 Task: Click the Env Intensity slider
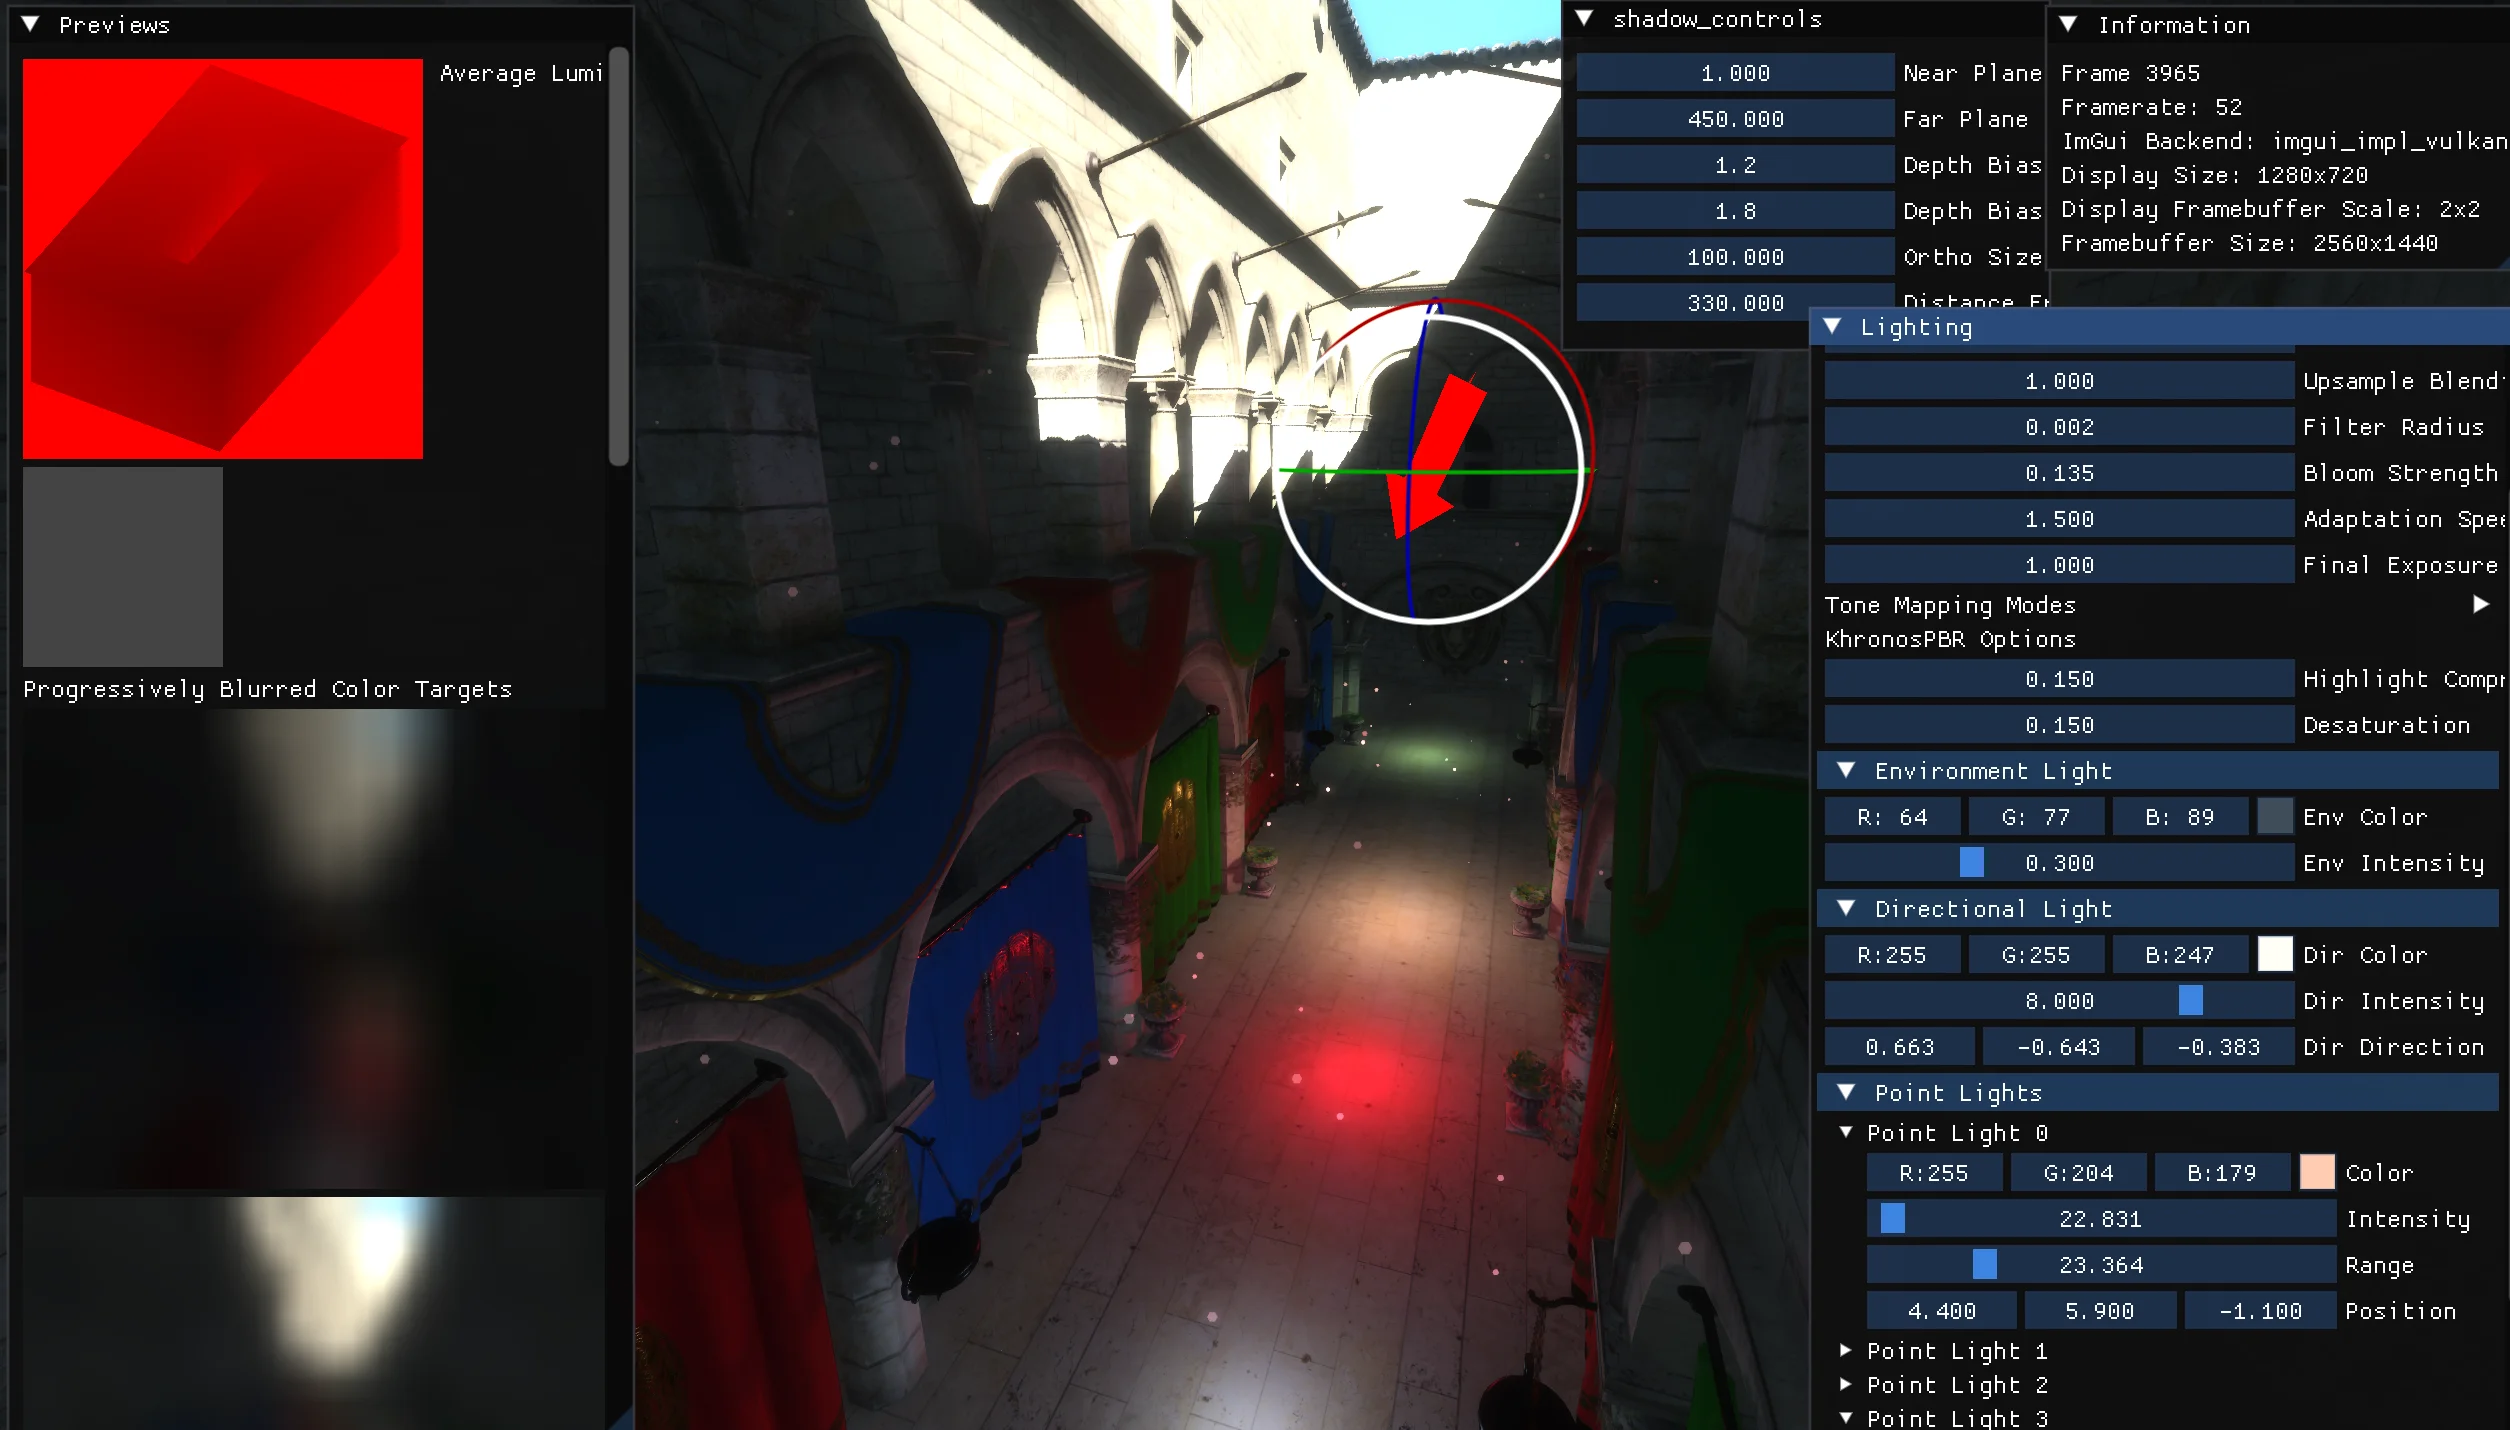[x=2059, y=862]
